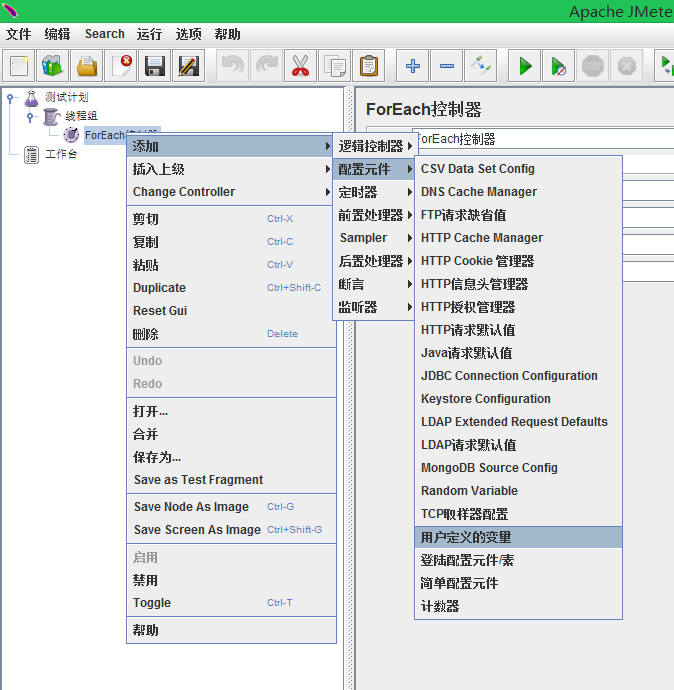This screenshot has width=674, height=690.
Task: Open the 文件 menu
Action: tap(18, 34)
